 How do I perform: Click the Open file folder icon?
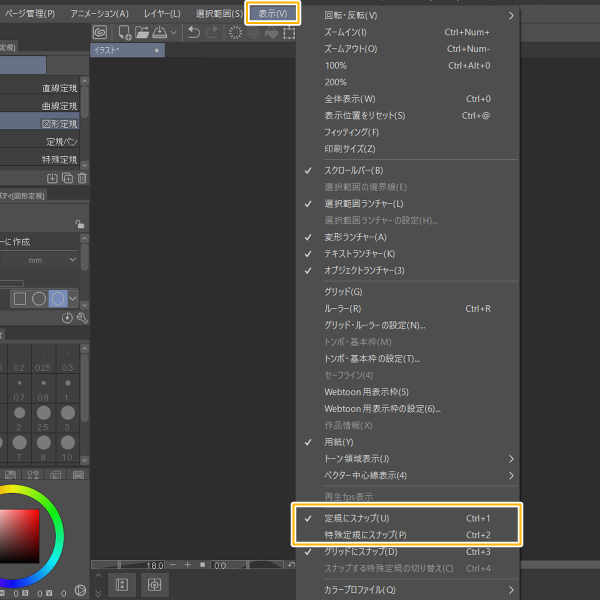[142, 33]
